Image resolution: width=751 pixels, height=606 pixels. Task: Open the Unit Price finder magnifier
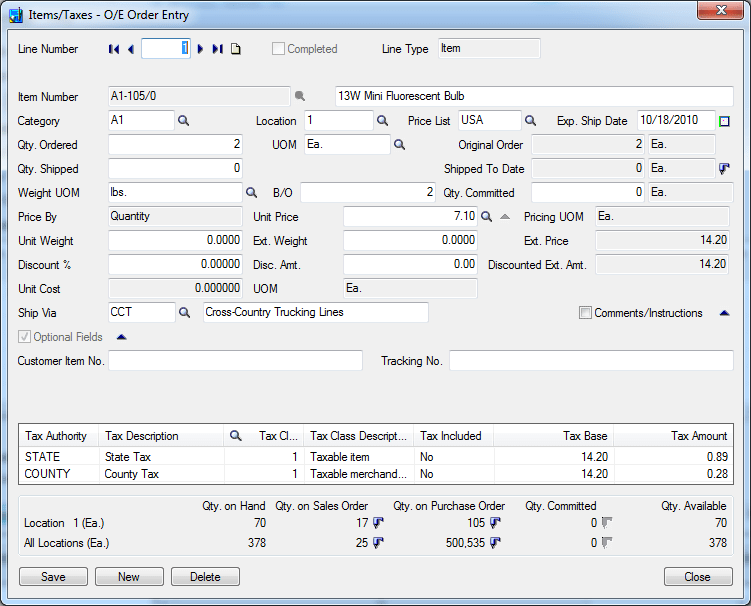pos(487,217)
